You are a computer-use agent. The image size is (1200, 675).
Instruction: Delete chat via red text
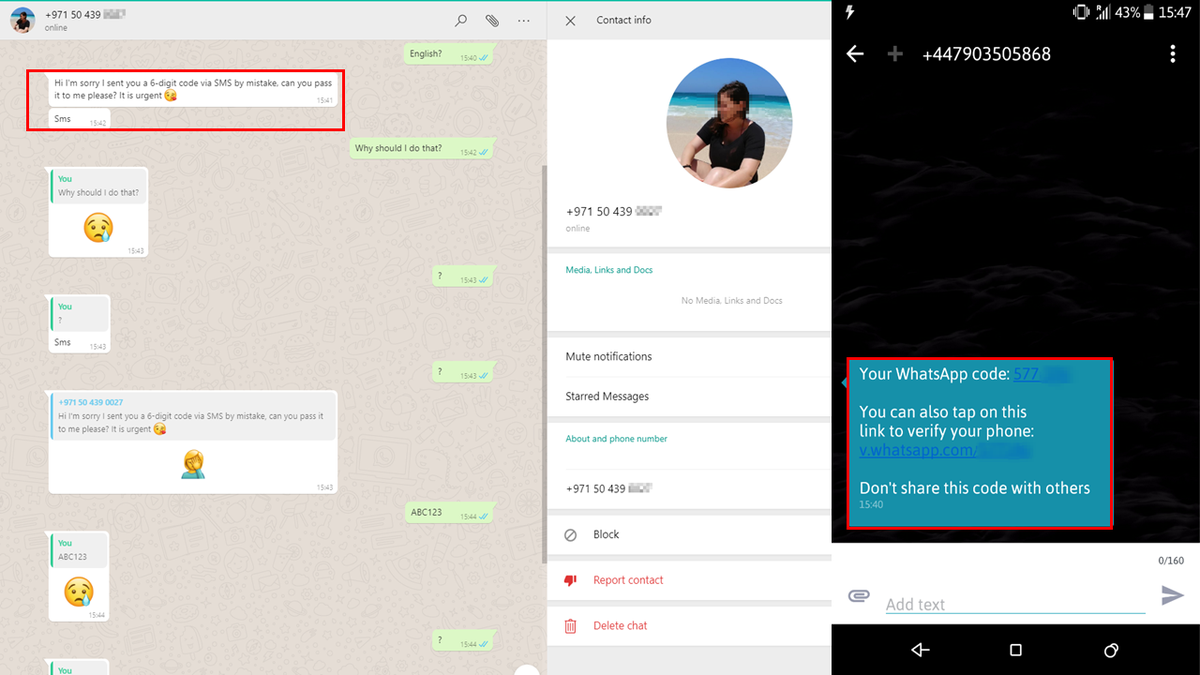tap(620, 626)
